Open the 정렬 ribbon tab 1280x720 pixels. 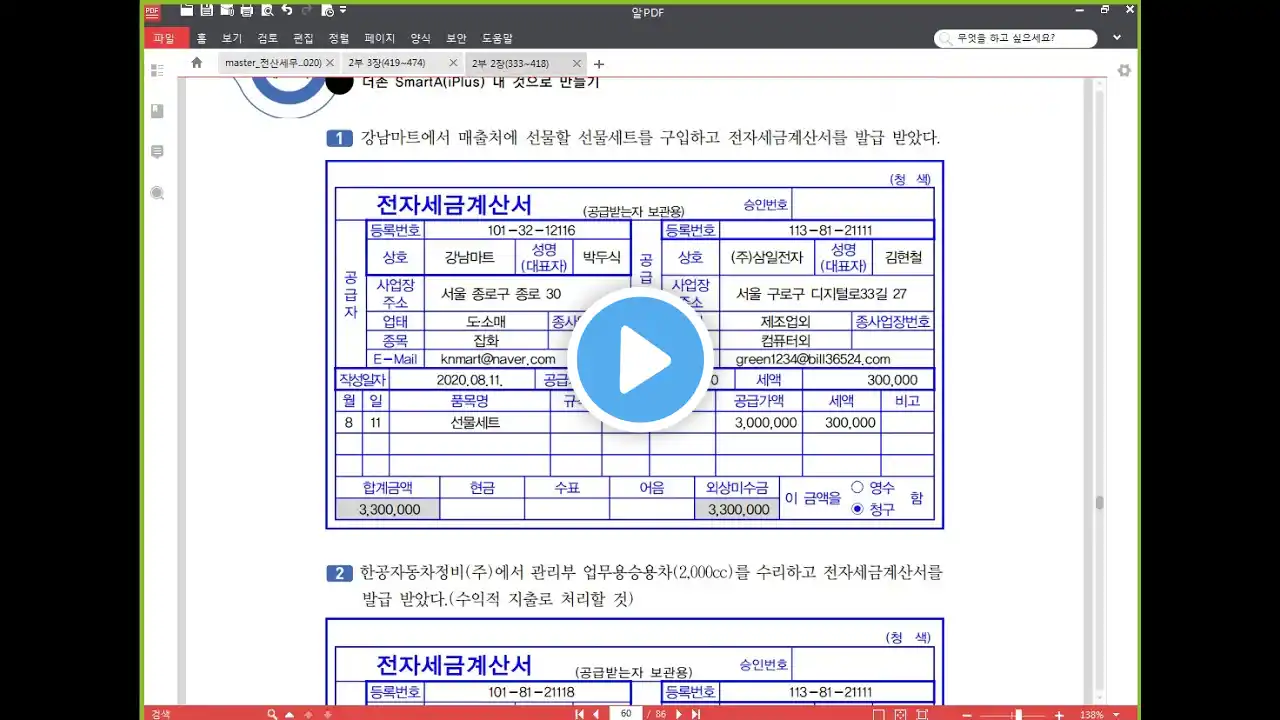click(x=339, y=38)
